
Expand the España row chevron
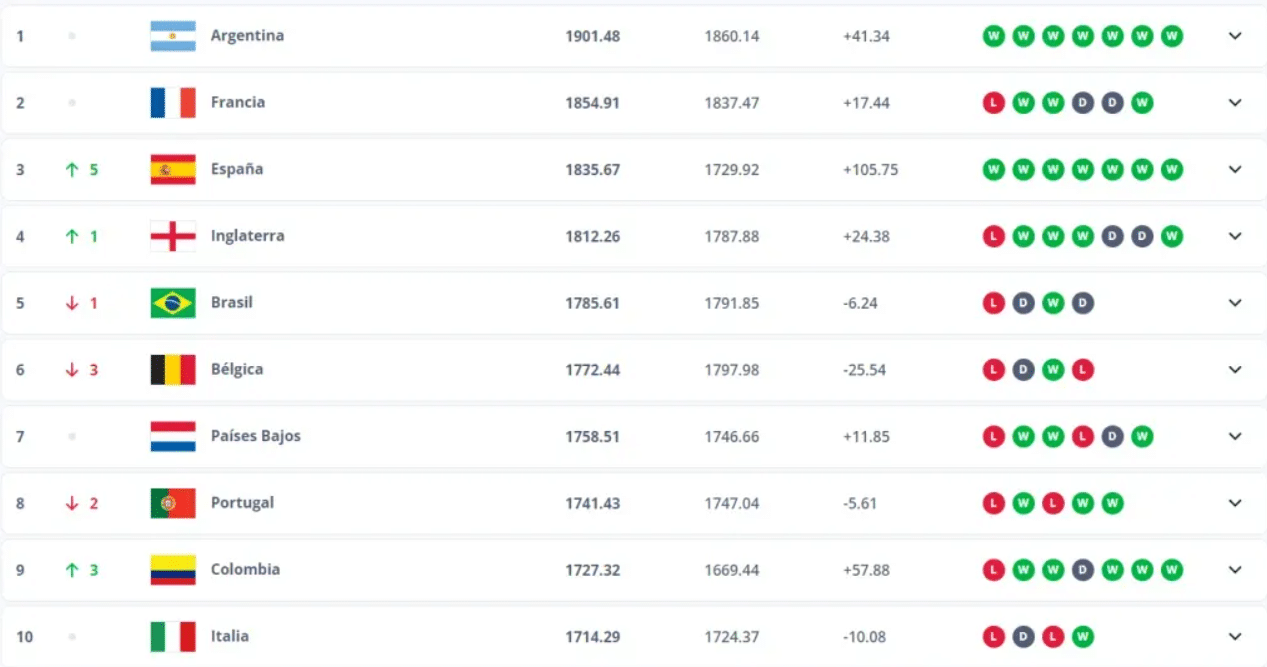pos(1235,170)
